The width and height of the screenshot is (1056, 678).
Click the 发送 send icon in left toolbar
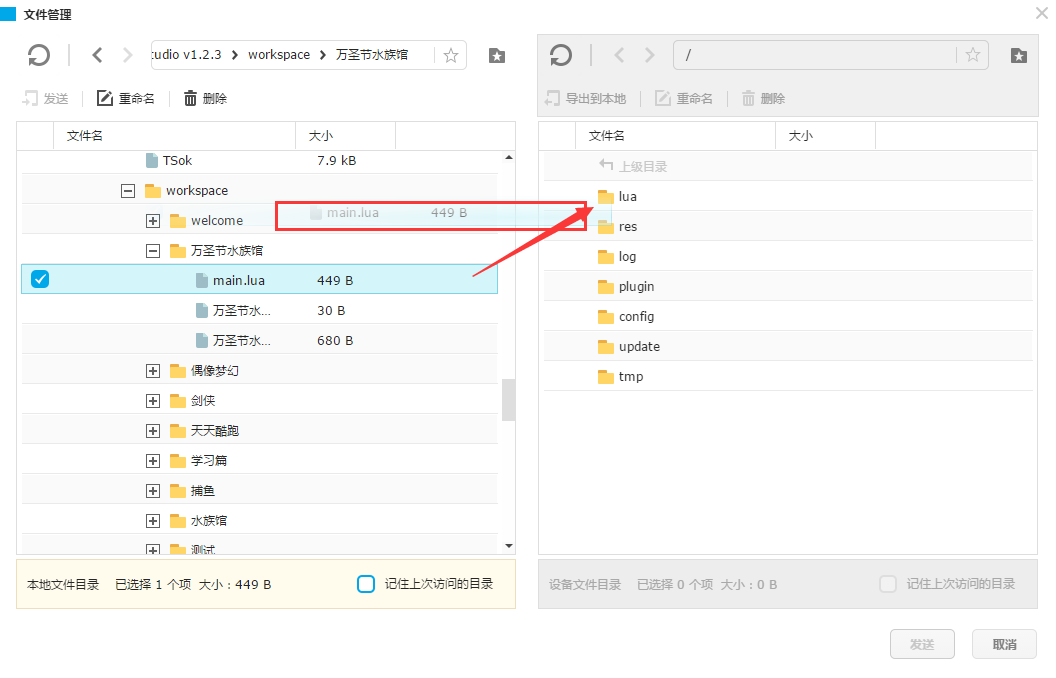click(28, 97)
